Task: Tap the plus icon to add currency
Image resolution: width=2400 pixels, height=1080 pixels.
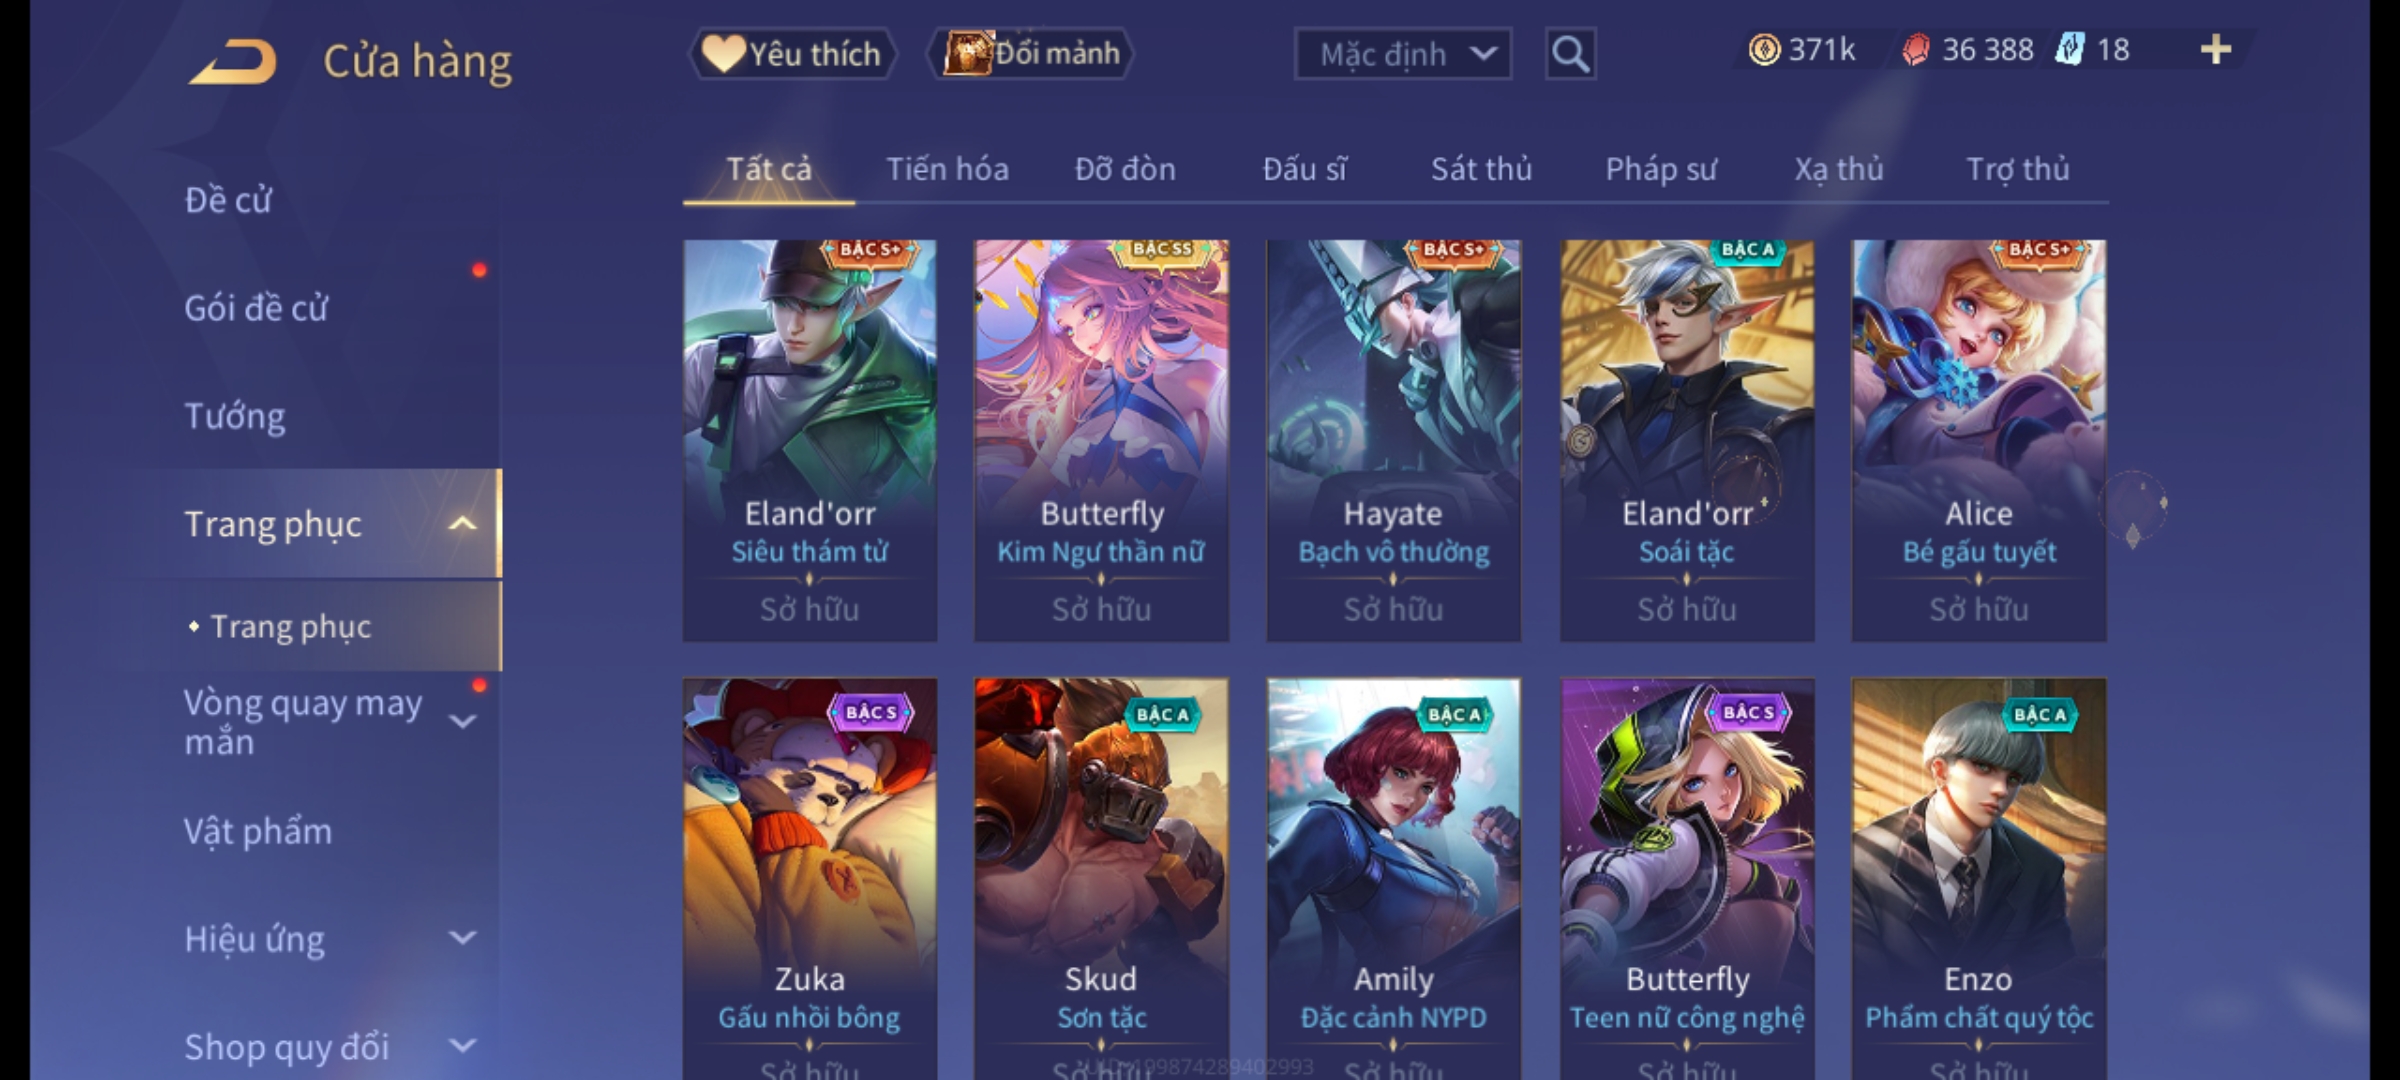Action: pyautogui.click(x=2216, y=50)
